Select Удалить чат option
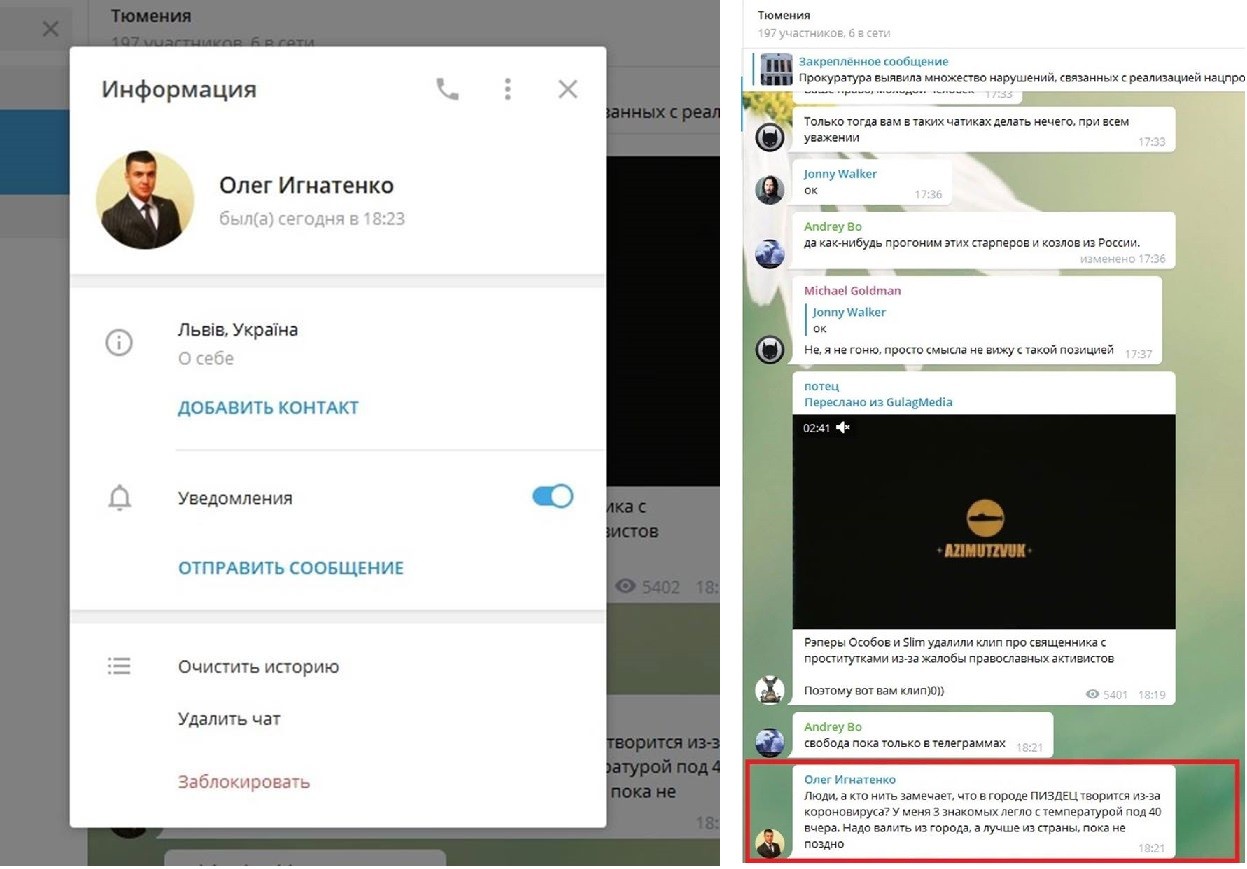1247x869 pixels. pos(229,719)
